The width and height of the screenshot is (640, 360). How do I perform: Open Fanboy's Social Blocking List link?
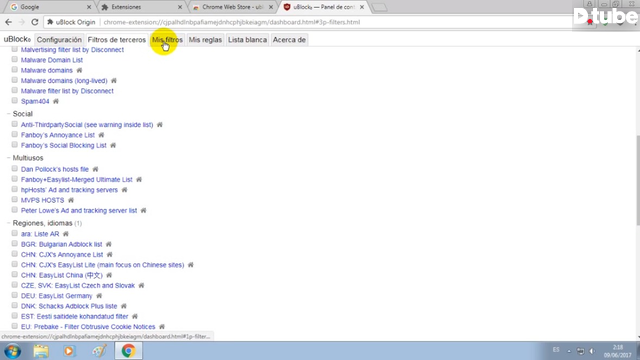click(64, 145)
